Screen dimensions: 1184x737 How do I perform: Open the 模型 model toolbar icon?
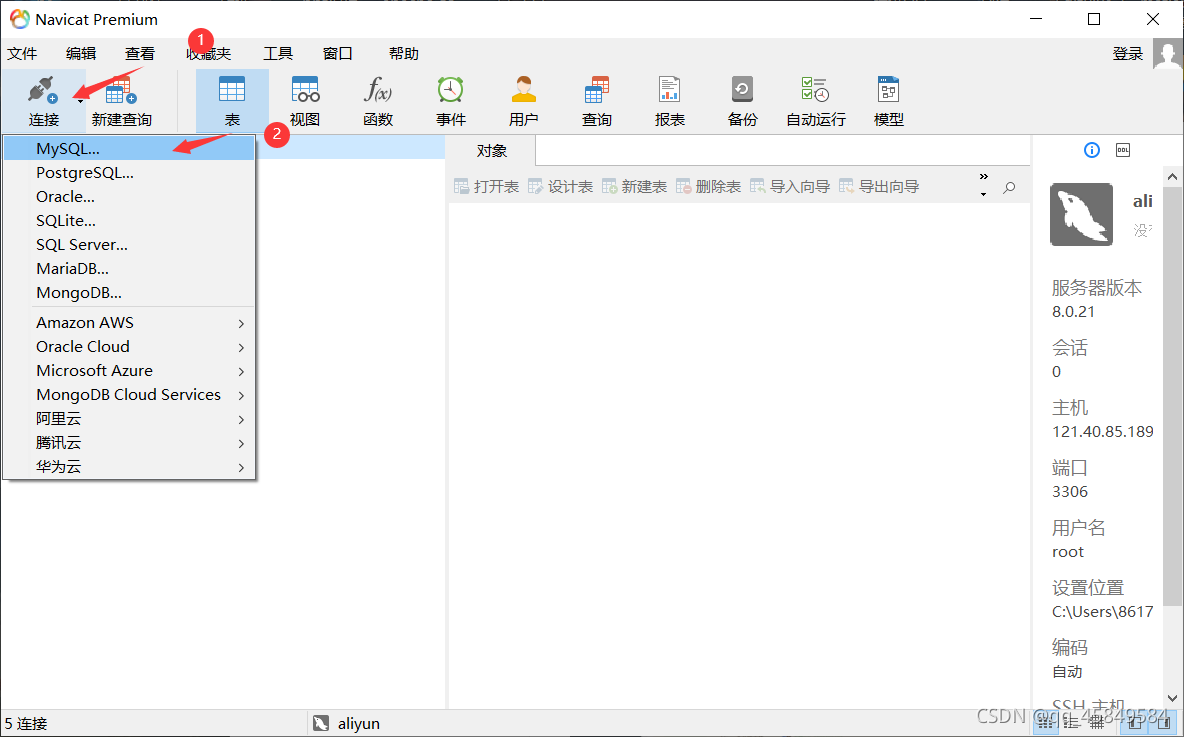(888, 90)
